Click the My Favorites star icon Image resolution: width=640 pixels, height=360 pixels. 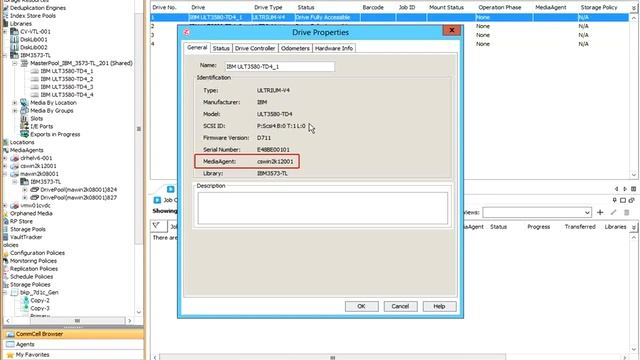tap(10, 355)
